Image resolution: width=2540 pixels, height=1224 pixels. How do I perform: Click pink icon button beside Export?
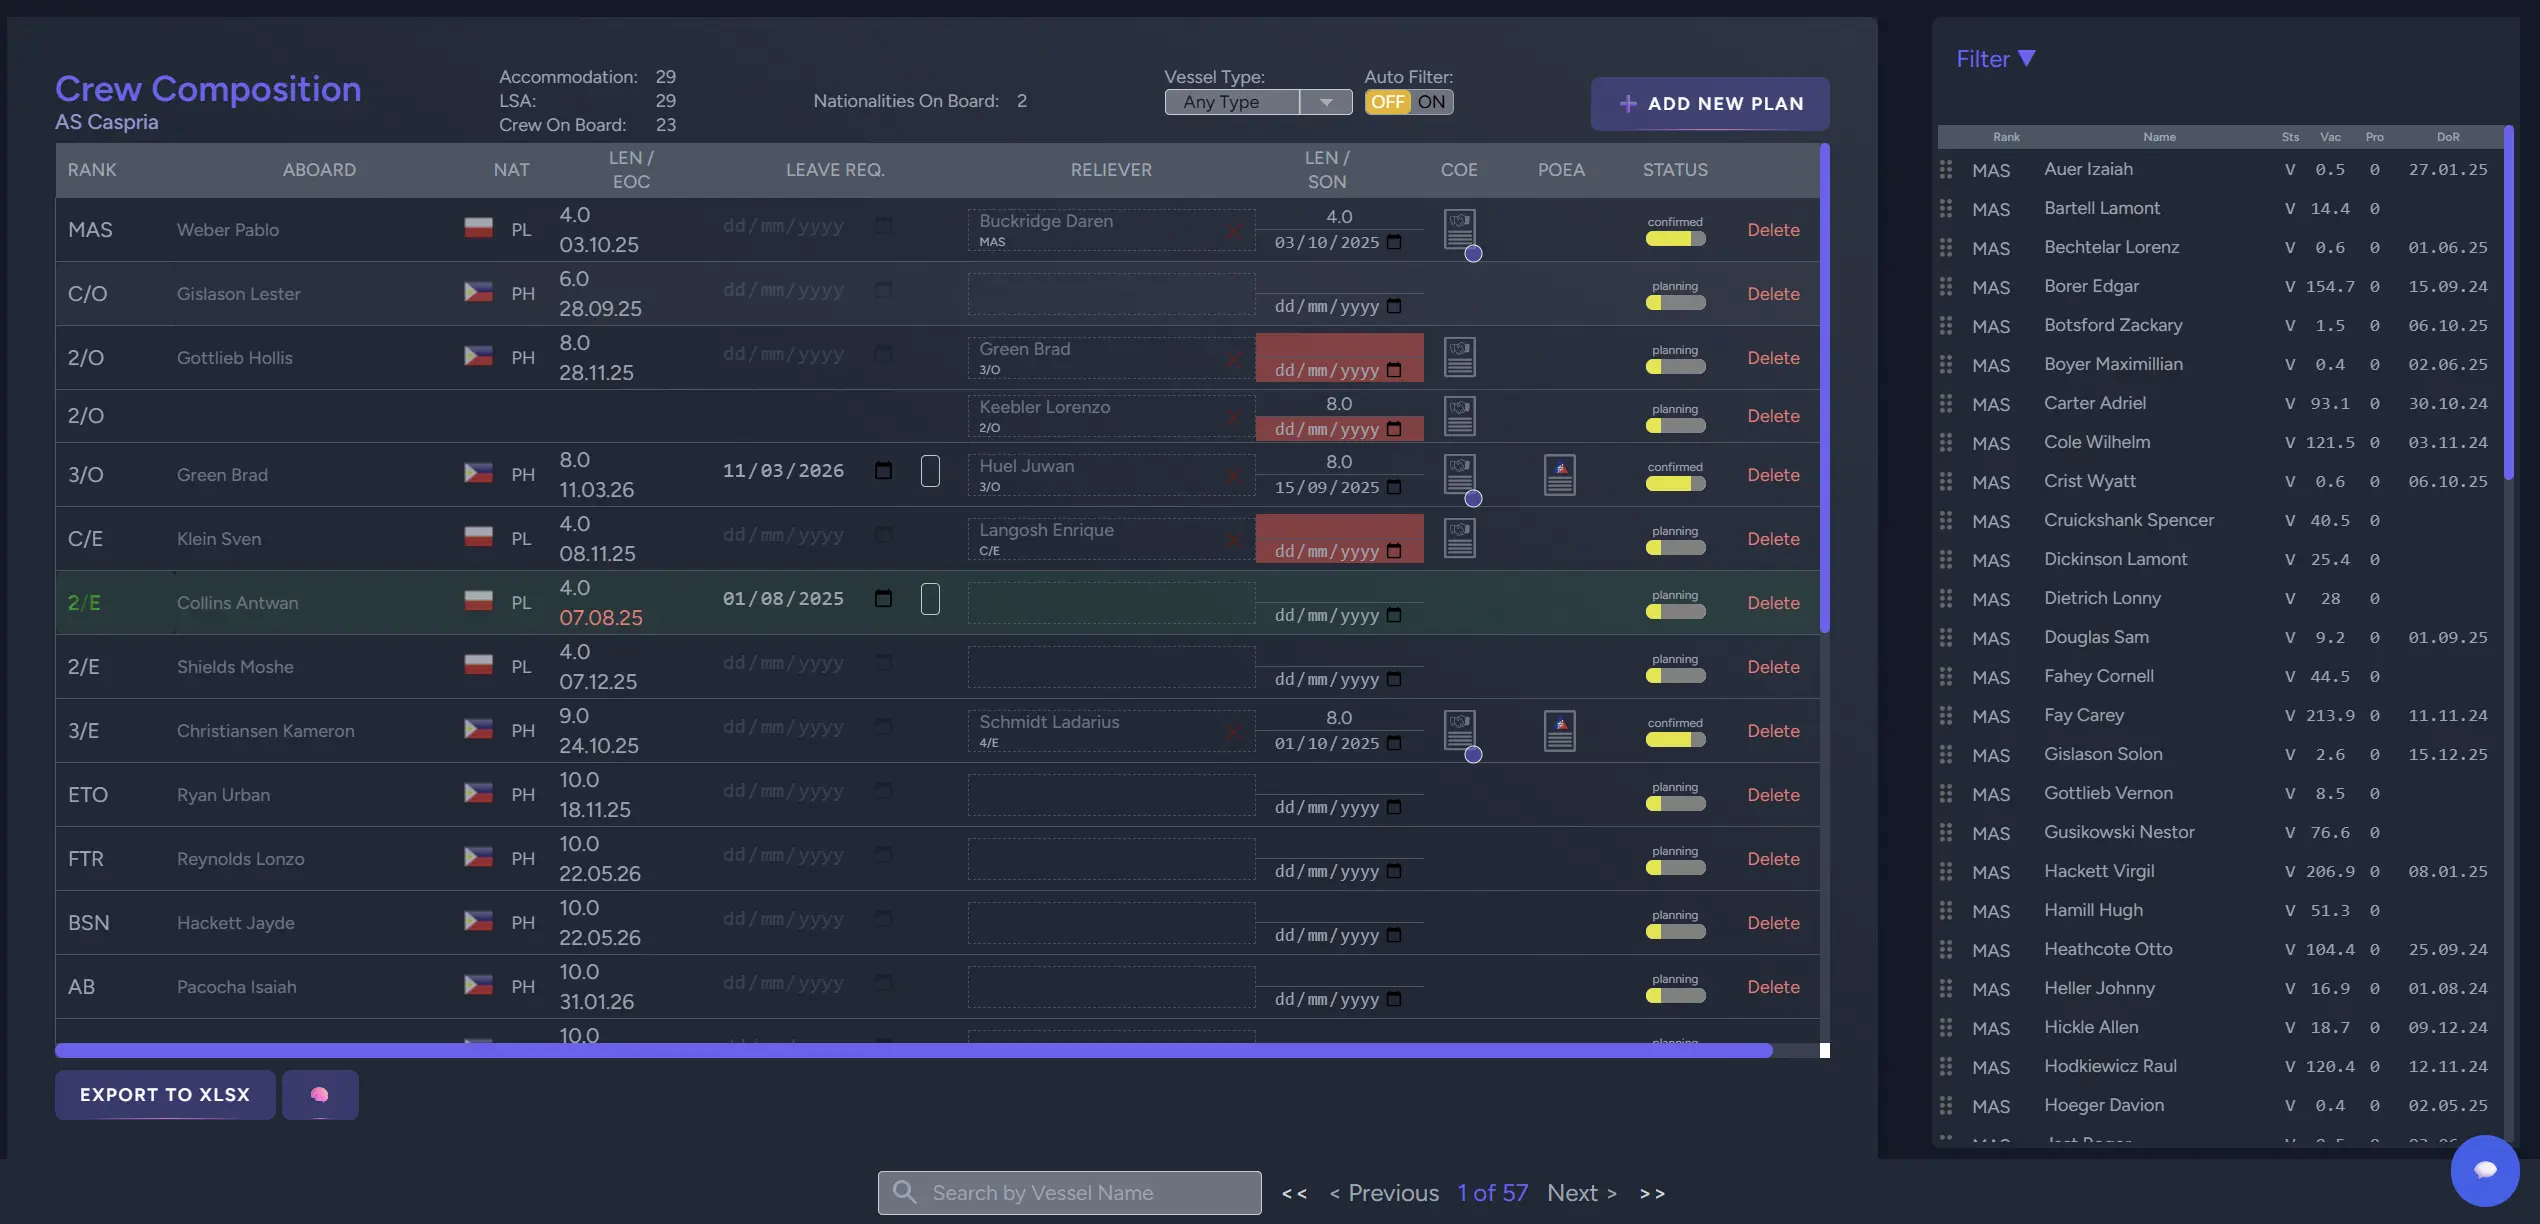click(x=320, y=1095)
